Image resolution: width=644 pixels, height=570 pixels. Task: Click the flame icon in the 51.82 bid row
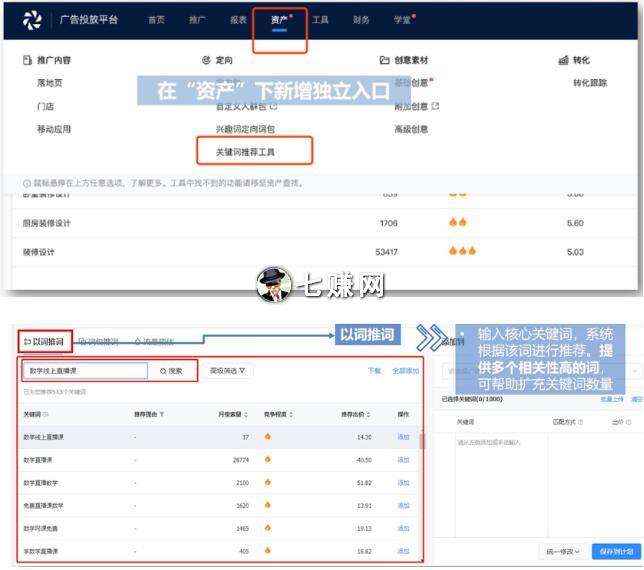[x=268, y=482]
